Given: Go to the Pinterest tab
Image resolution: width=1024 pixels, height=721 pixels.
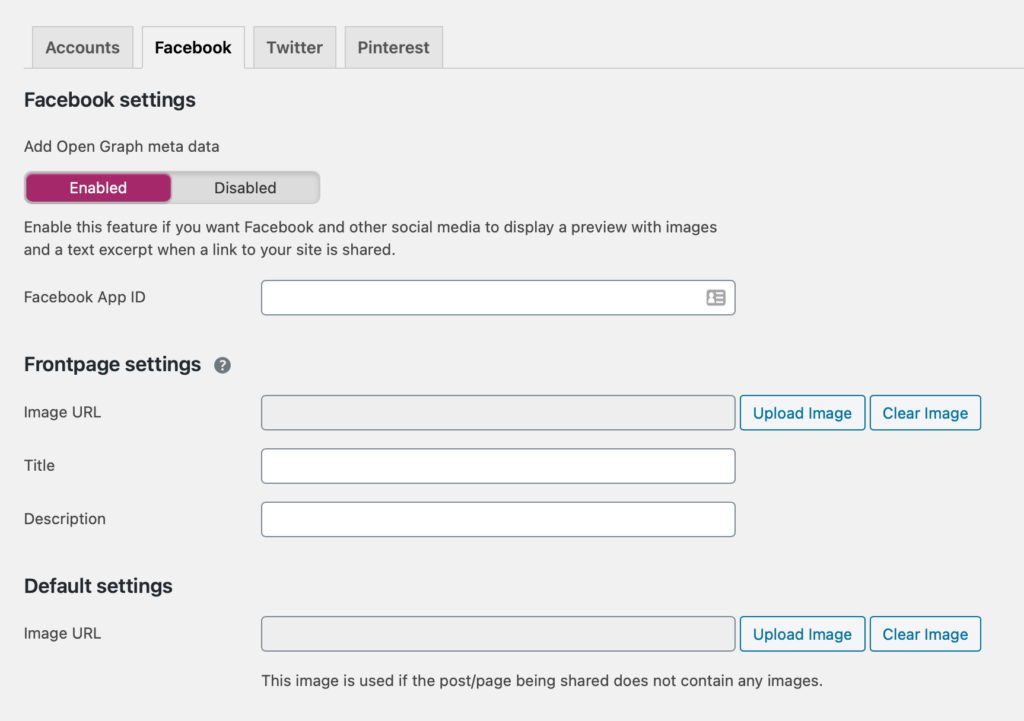Looking at the screenshot, I should [393, 48].
